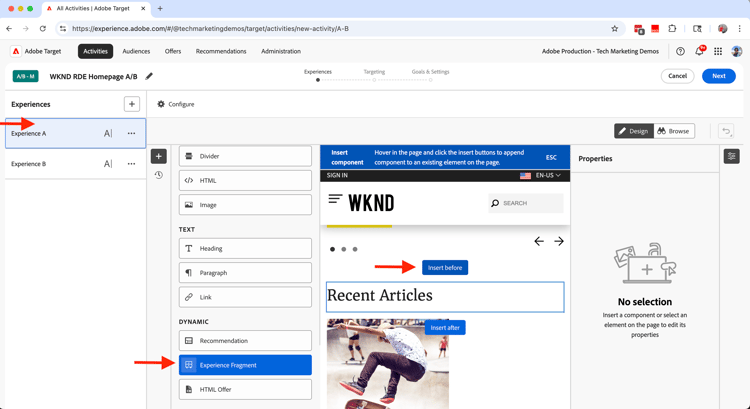Click the SIGN IN link

[x=337, y=176]
